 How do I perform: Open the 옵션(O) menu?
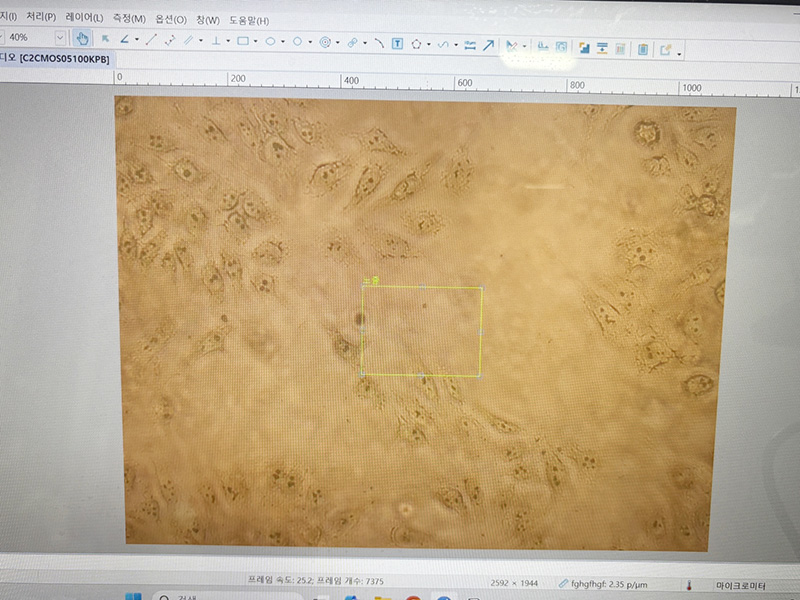pos(170,19)
